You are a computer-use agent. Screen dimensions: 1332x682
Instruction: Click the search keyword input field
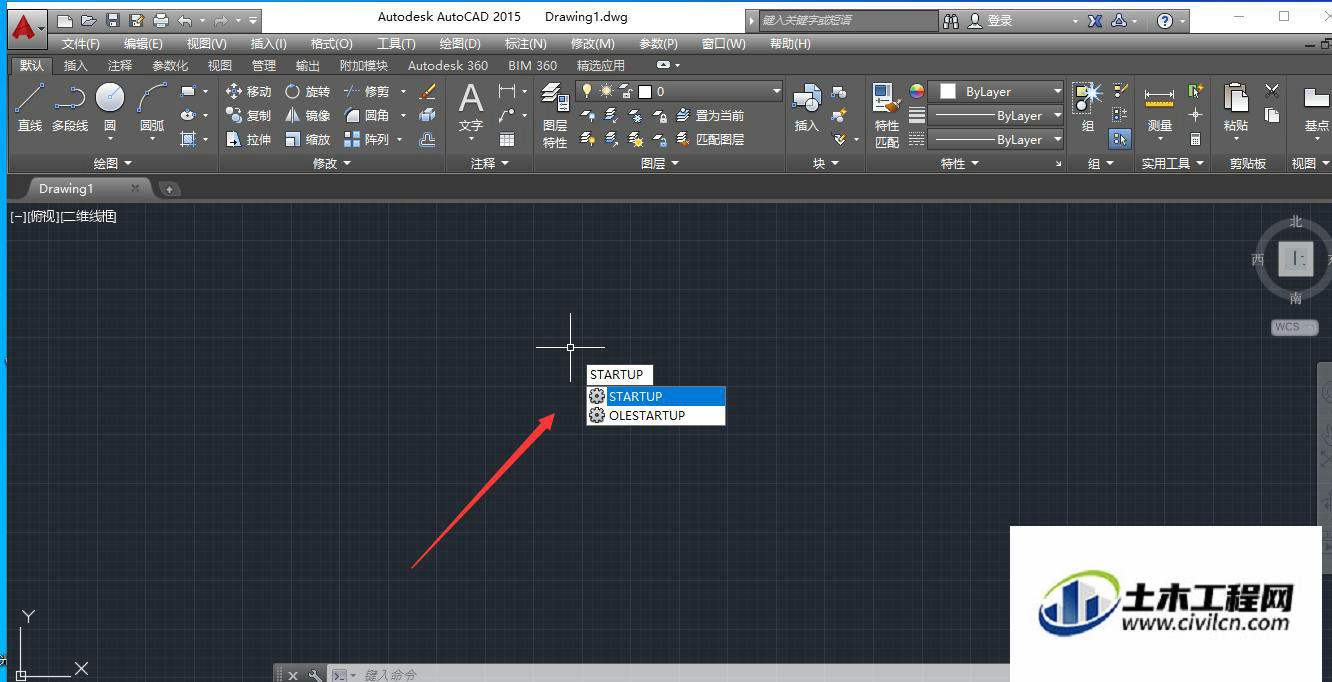coord(848,20)
